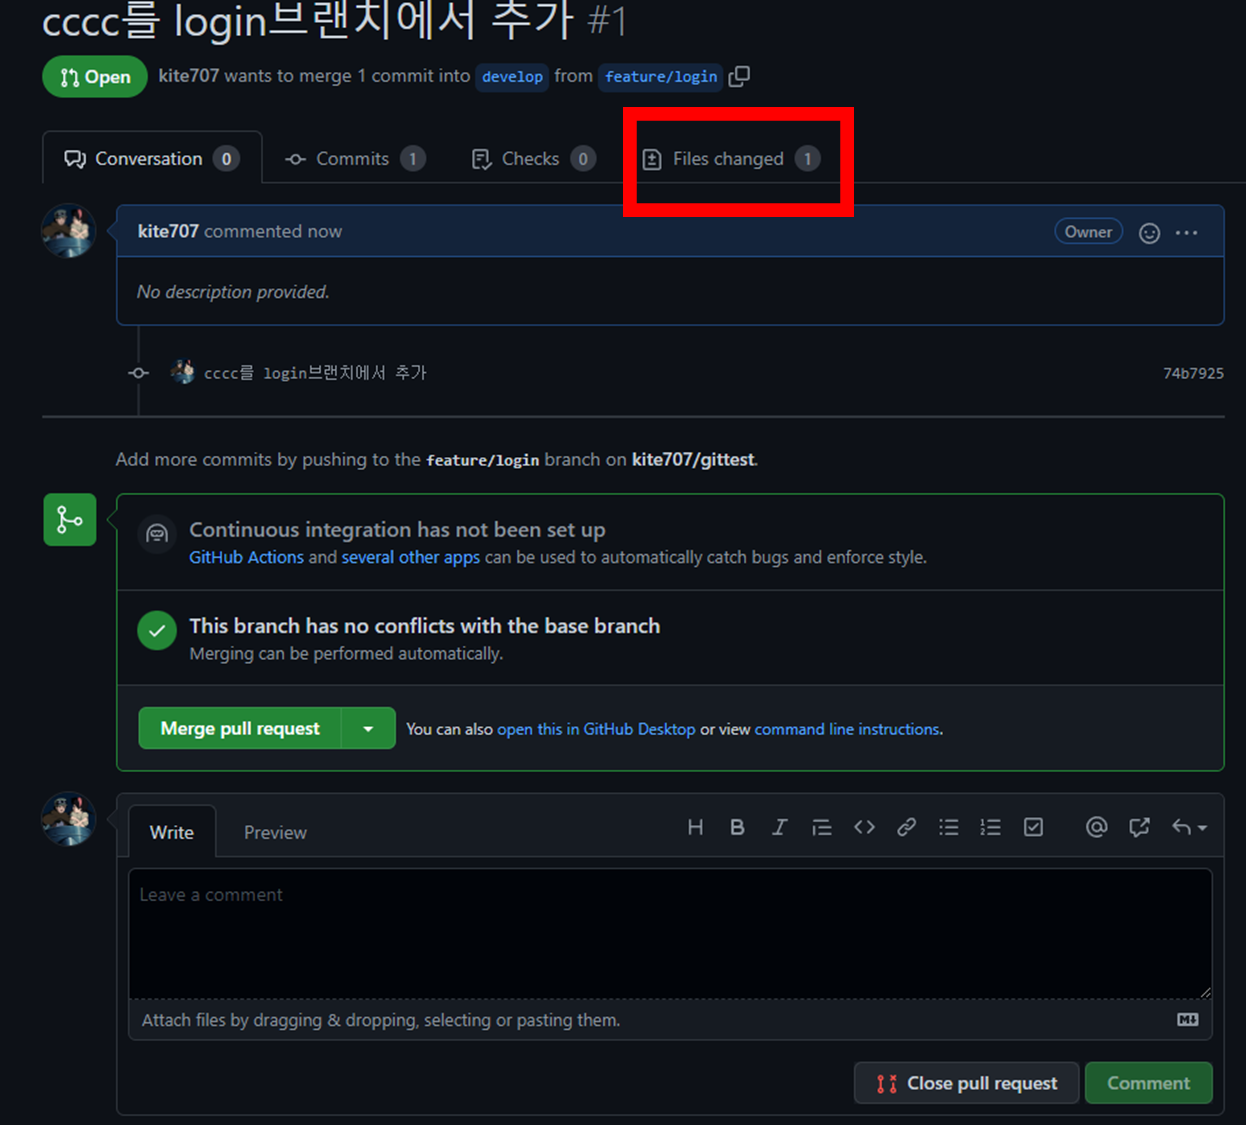
Task: Click 'This branch has no conflicts' heading
Action: pos(425,626)
